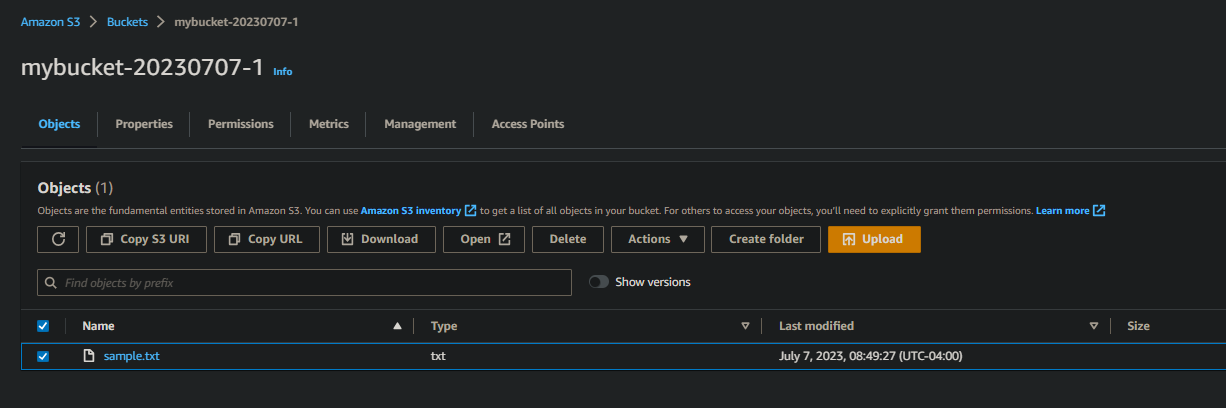Click Create folder button
Image resolution: width=1226 pixels, height=408 pixels.
pyautogui.click(x=766, y=239)
